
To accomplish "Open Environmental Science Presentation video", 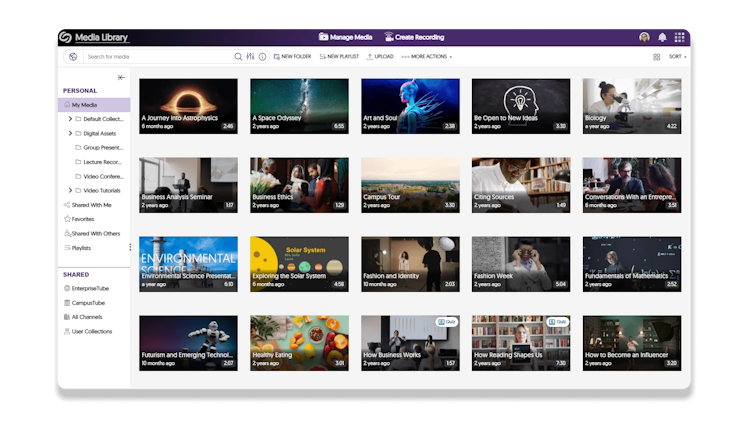I will 188,264.
